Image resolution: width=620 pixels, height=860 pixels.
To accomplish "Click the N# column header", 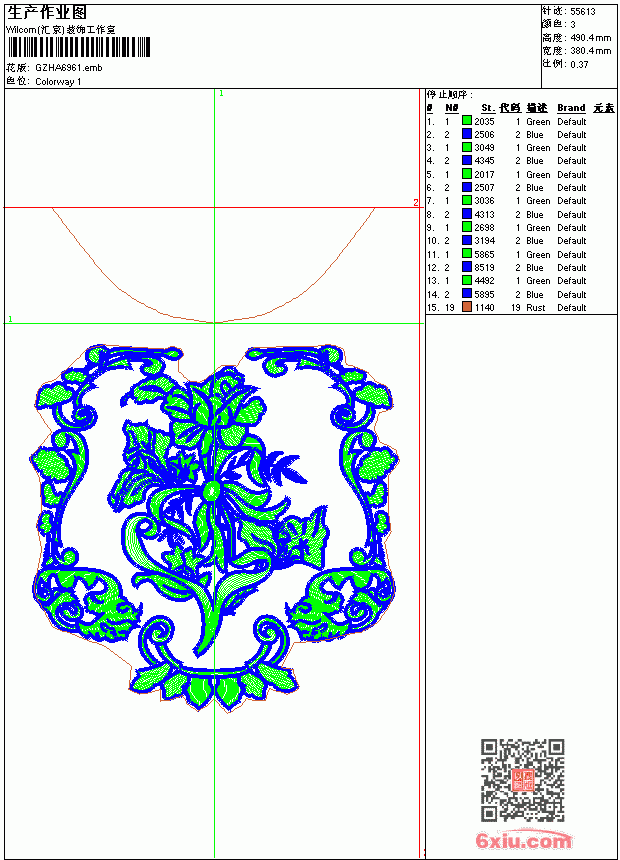I will [452, 108].
